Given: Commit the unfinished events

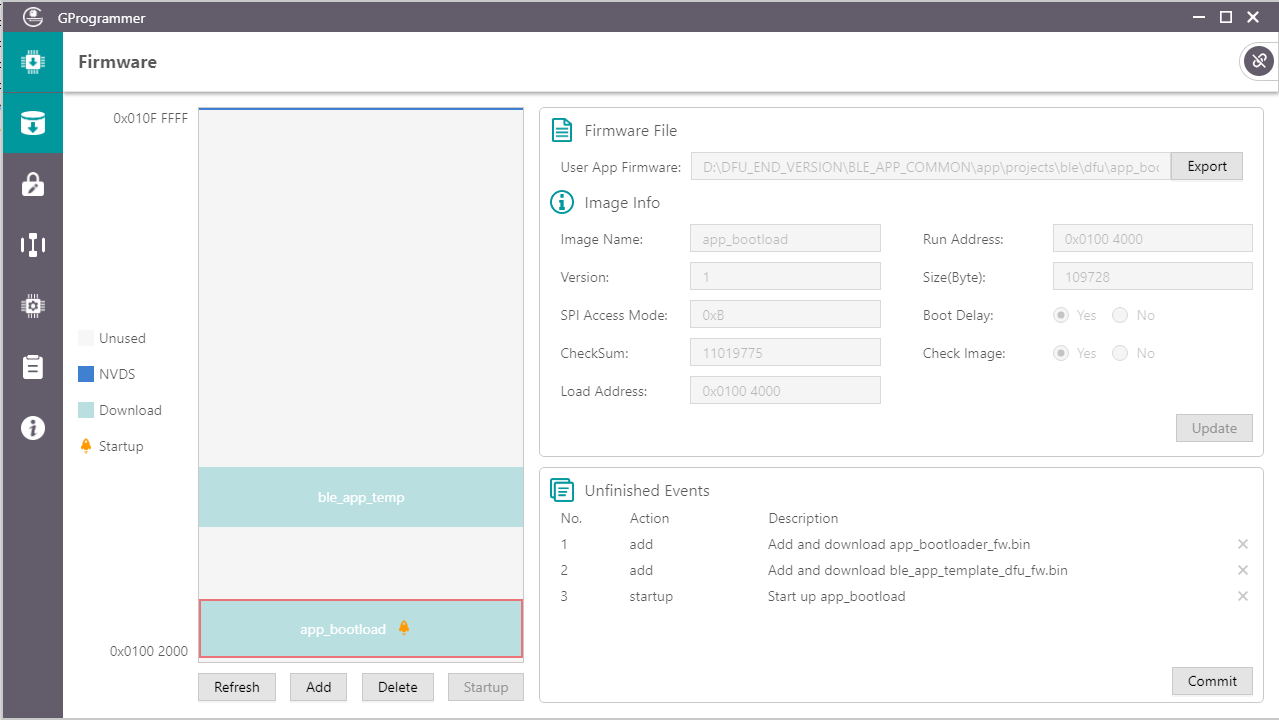Looking at the screenshot, I should pos(1212,681).
